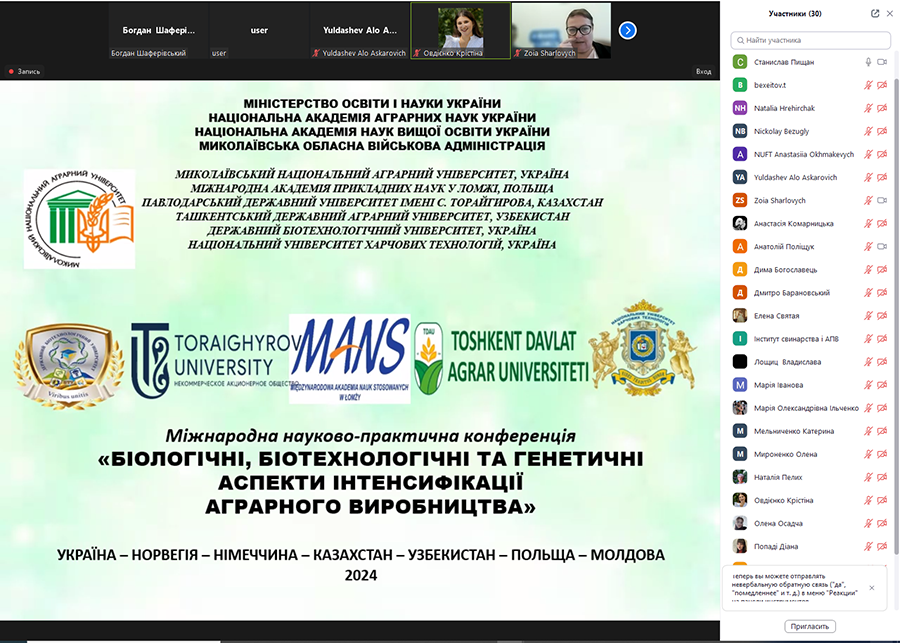Click the camera-off icon for Марія Іванова
Viewport: 900px width, 643px height.
[882, 385]
